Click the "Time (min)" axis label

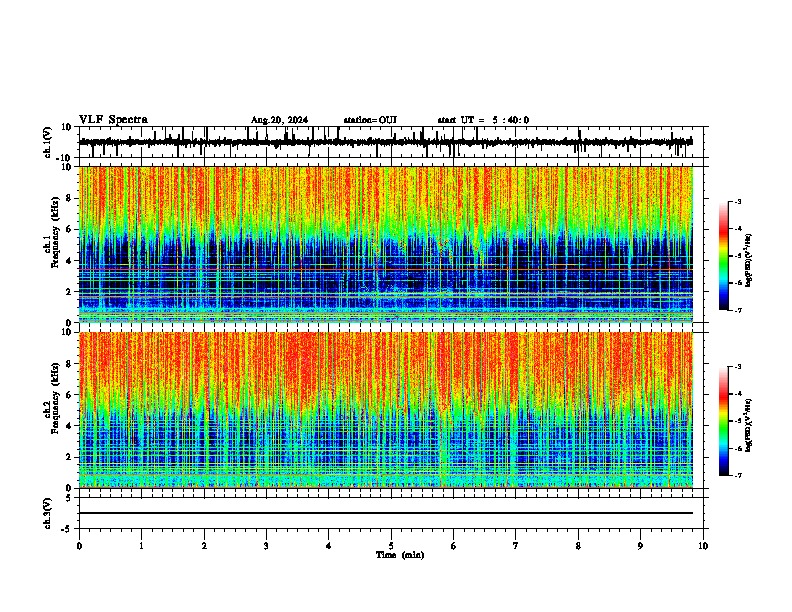coord(400,555)
